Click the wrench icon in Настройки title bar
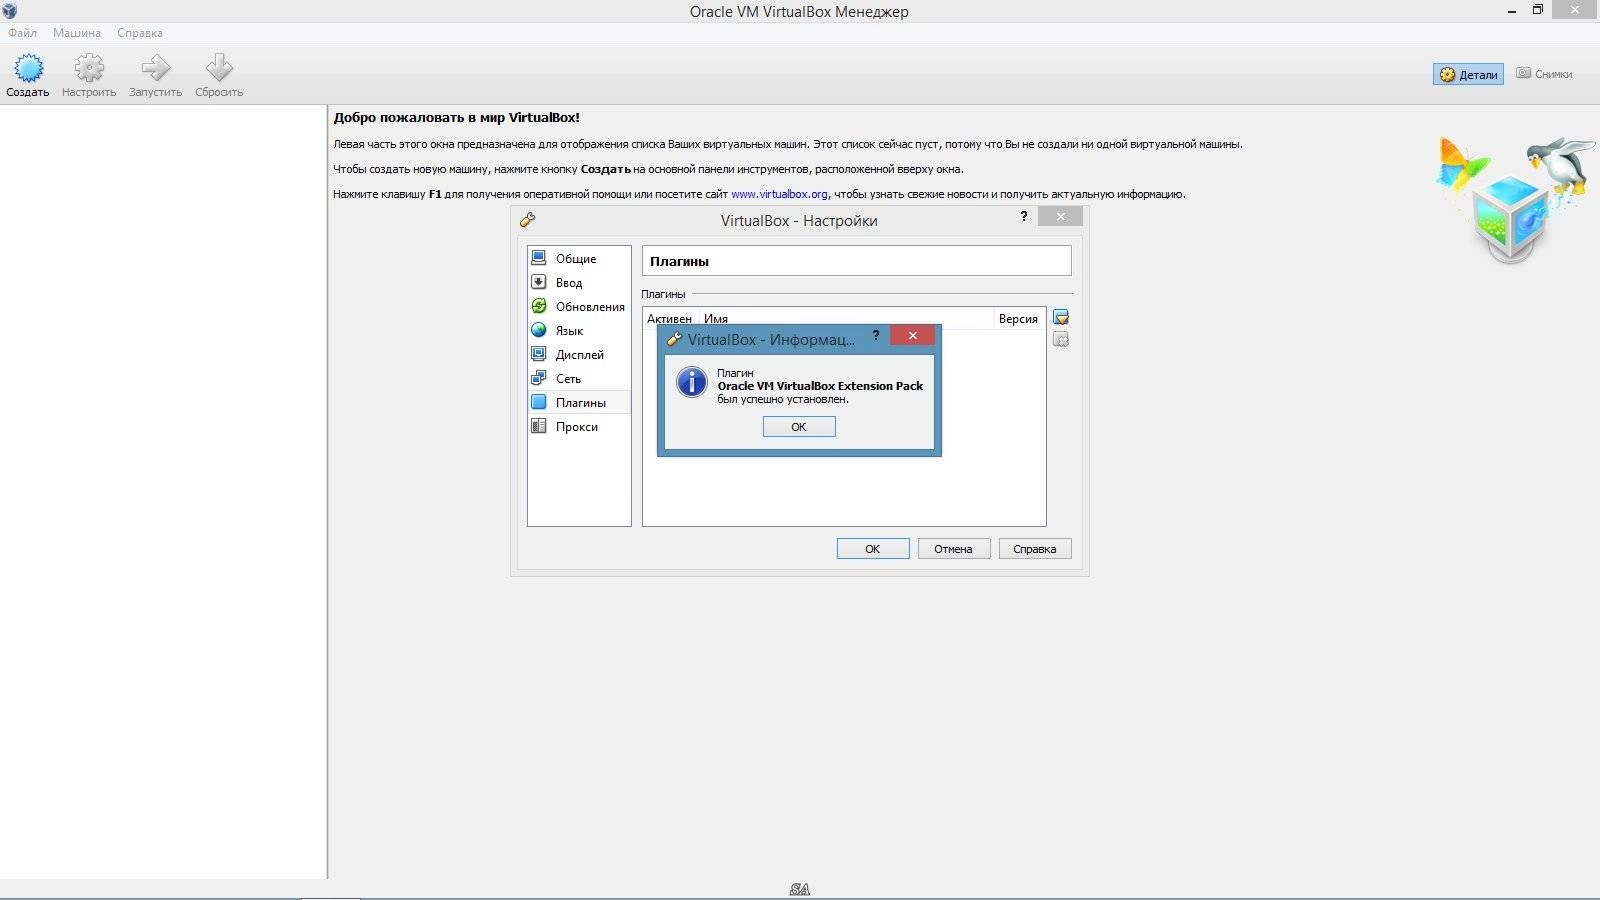This screenshot has height=900, width=1600. (x=528, y=220)
